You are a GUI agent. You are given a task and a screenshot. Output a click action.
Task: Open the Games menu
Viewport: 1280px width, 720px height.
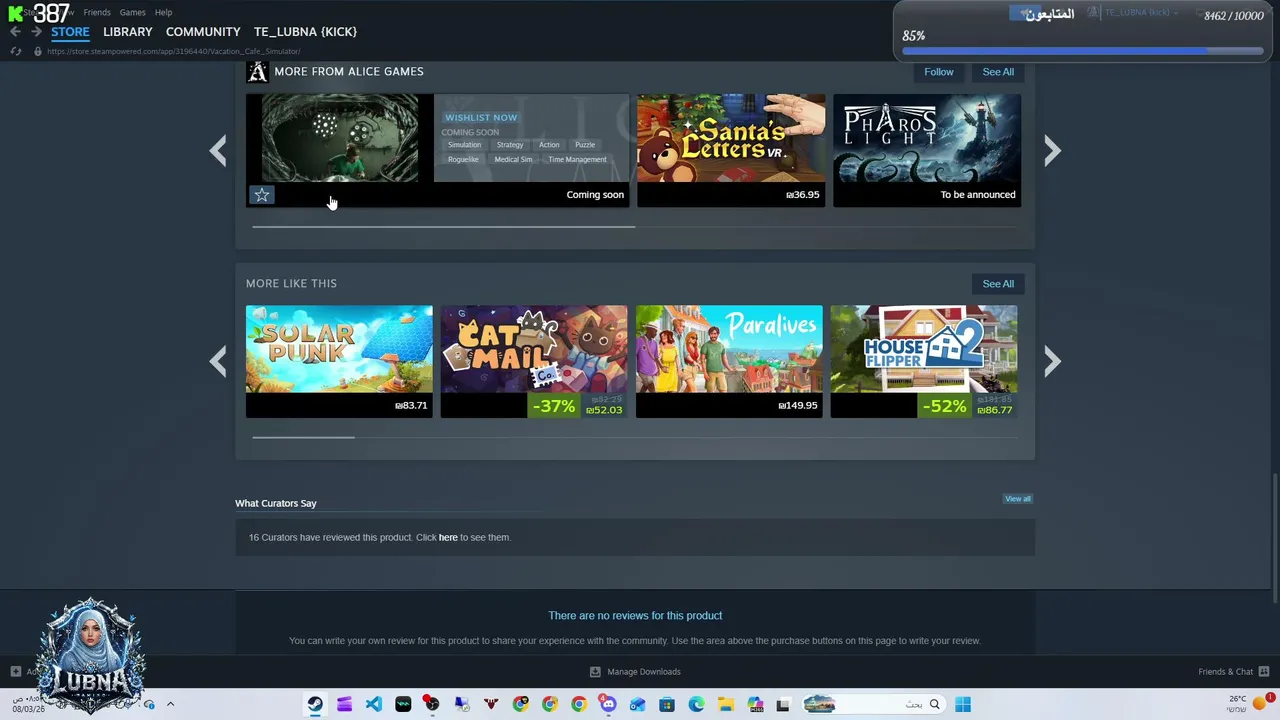pyautogui.click(x=133, y=12)
